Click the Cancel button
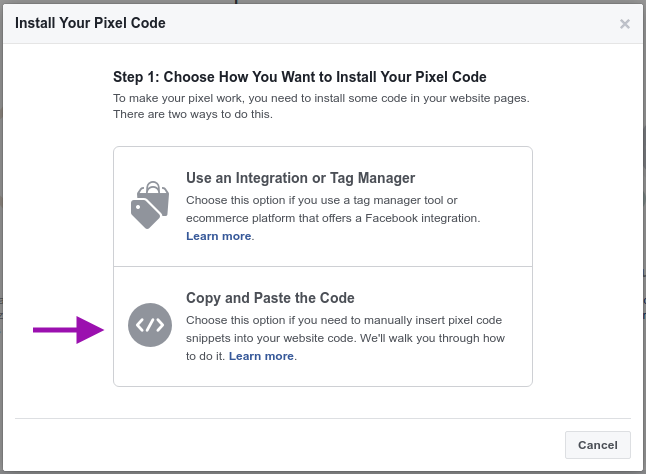The height and width of the screenshot is (474, 646). (x=597, y=445)
